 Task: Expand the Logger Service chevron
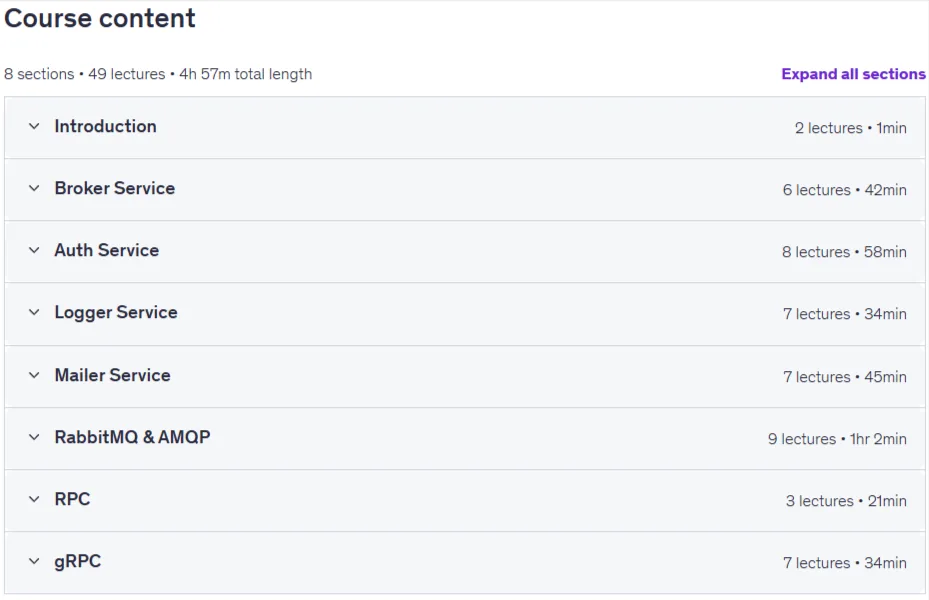point(34,313)
